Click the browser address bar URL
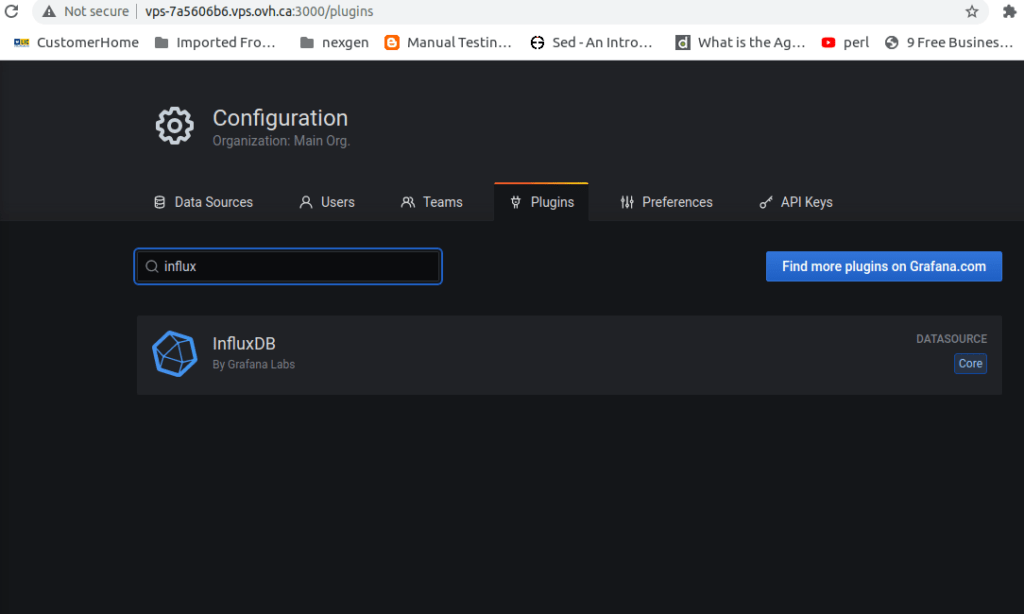Screen dimensions: 1024x614 coord(259,11)
